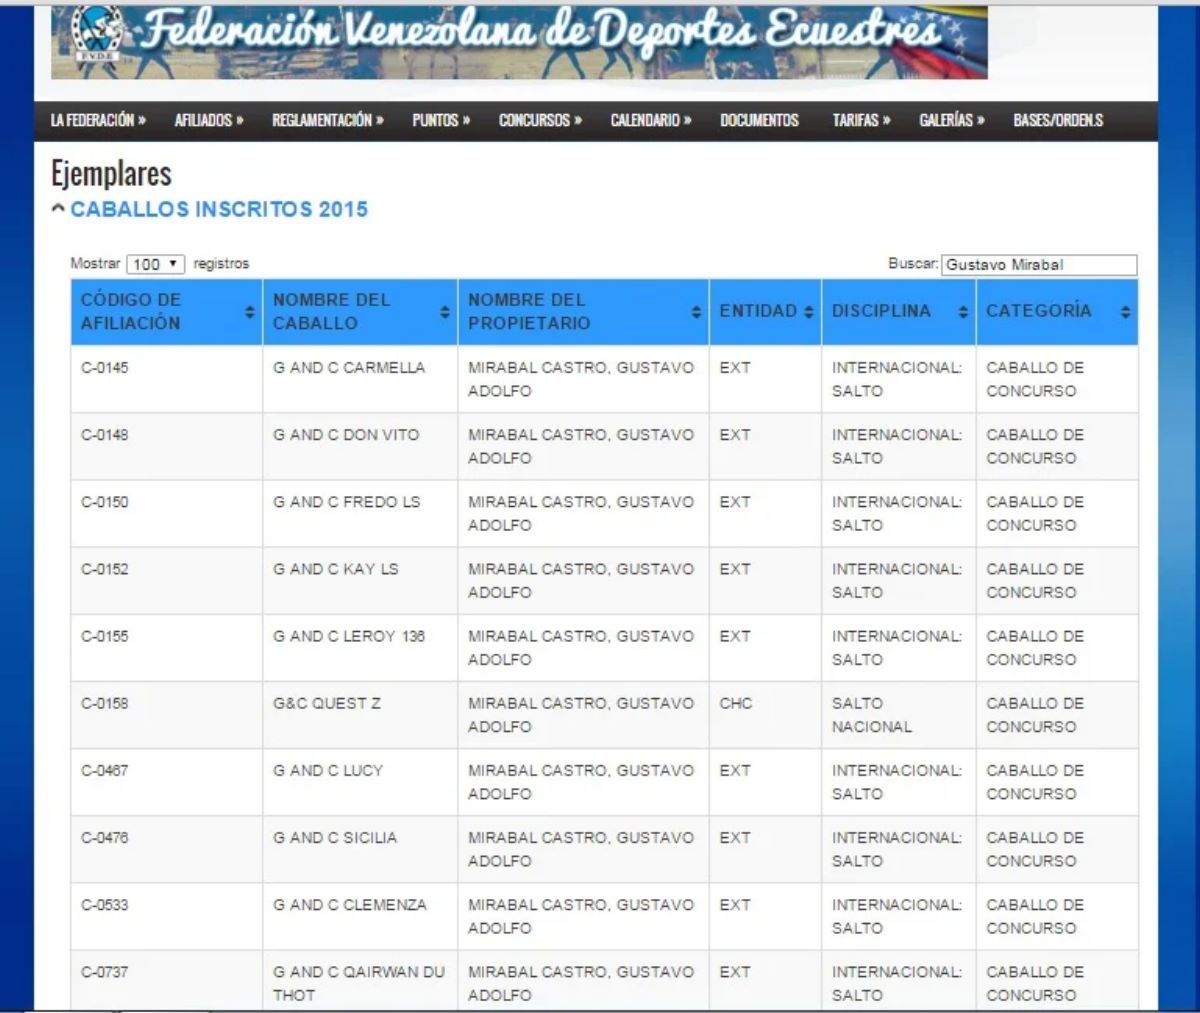Open REGLAMENTACIÓN menu
Screen dimensions: 1200x1013
pos(328,120)
